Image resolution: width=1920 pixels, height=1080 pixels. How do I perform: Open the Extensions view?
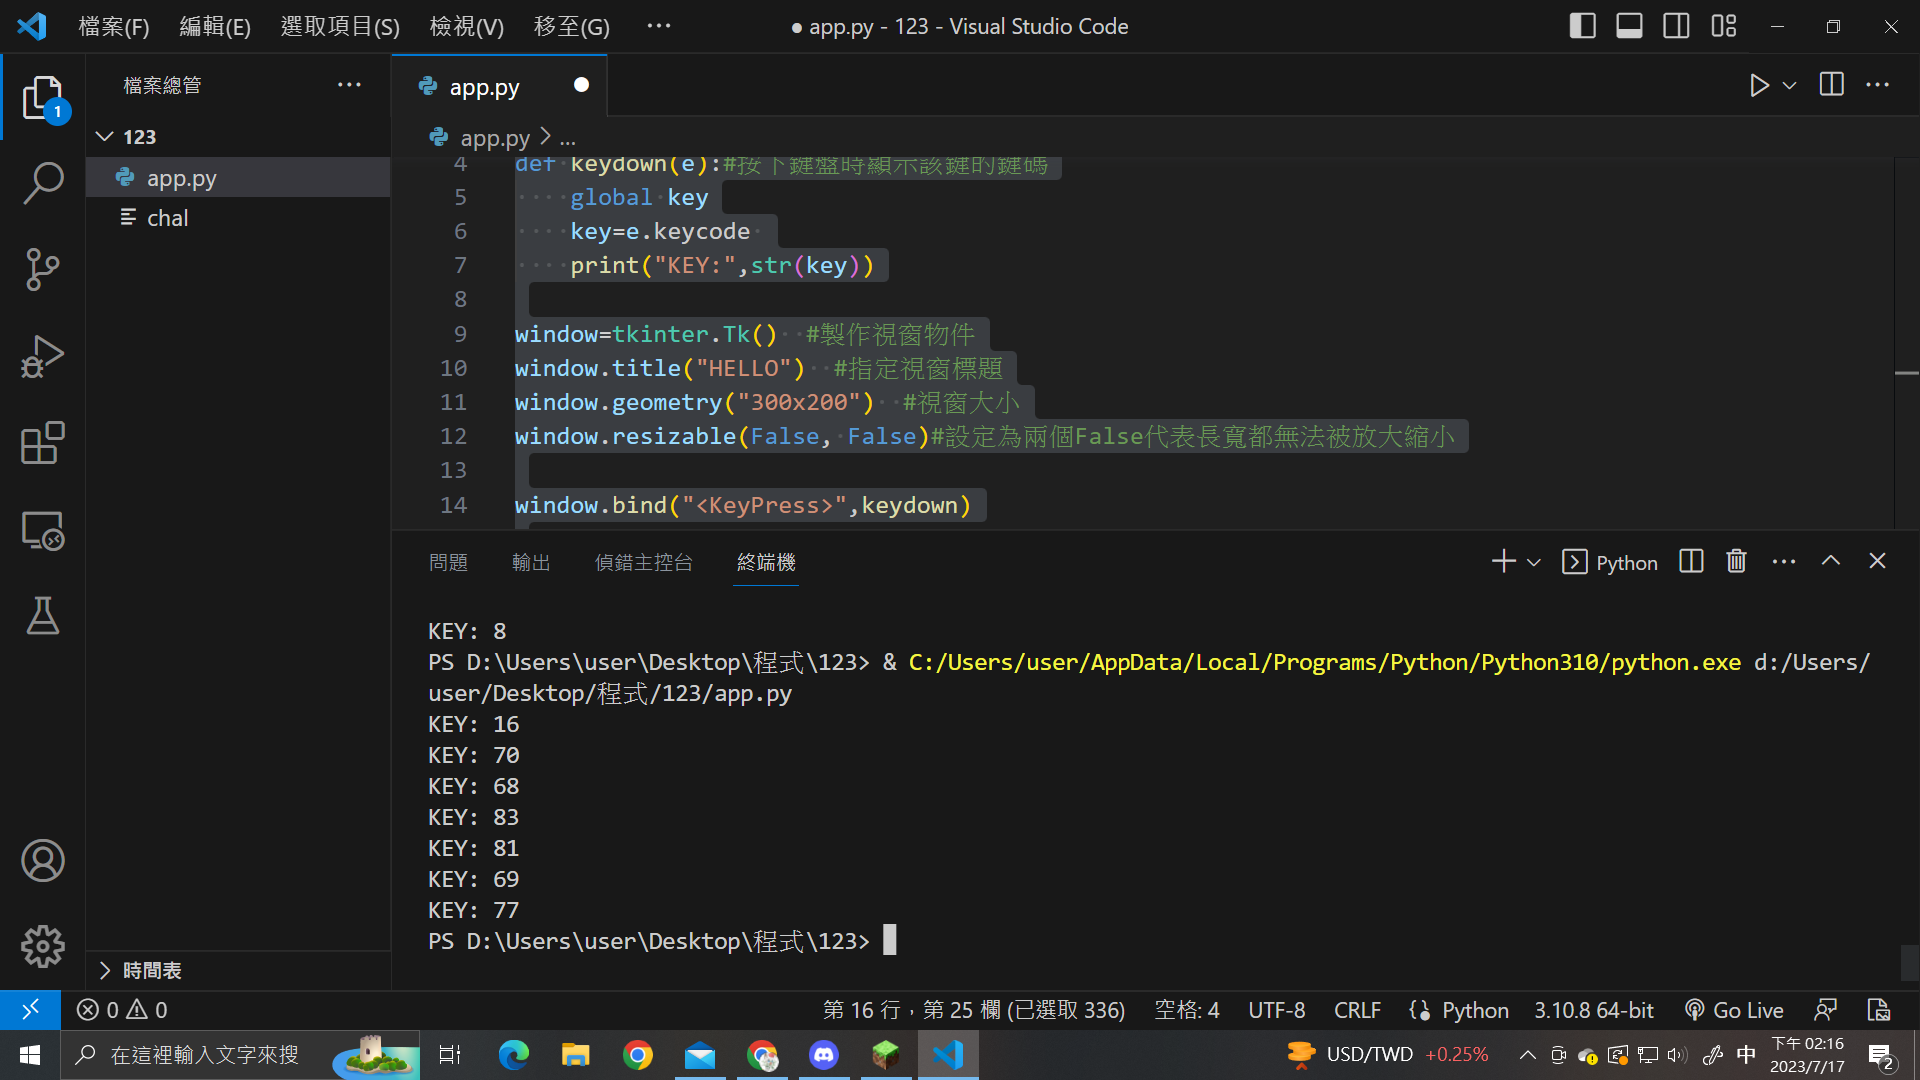click(43, 443)
